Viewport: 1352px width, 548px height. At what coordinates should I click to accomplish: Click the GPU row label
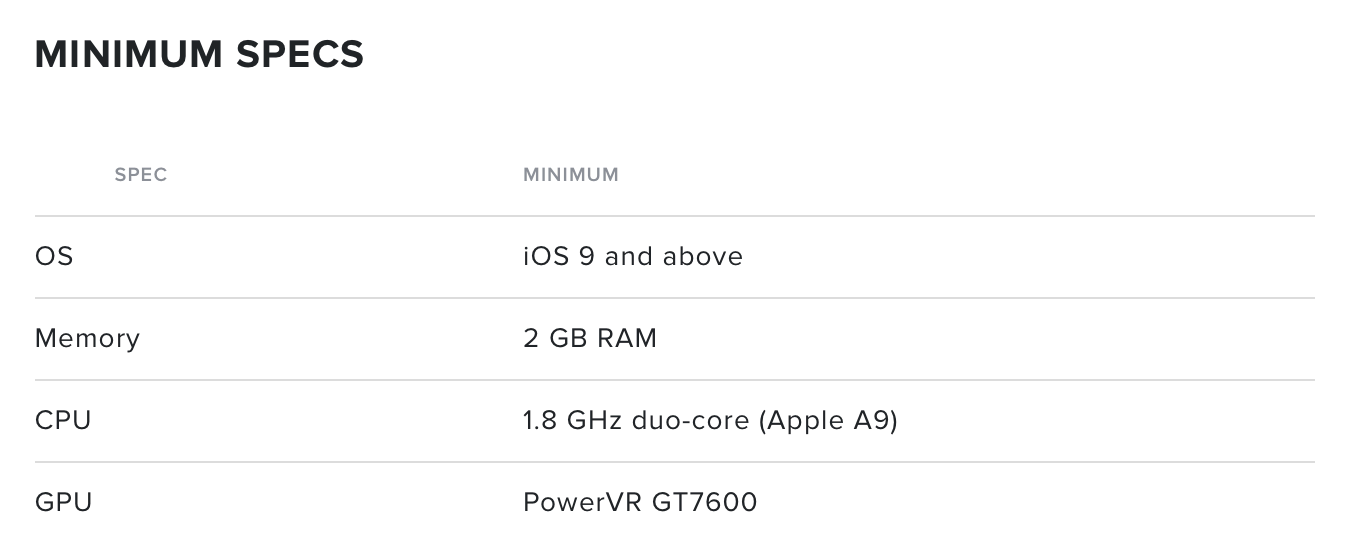point(63,502)
